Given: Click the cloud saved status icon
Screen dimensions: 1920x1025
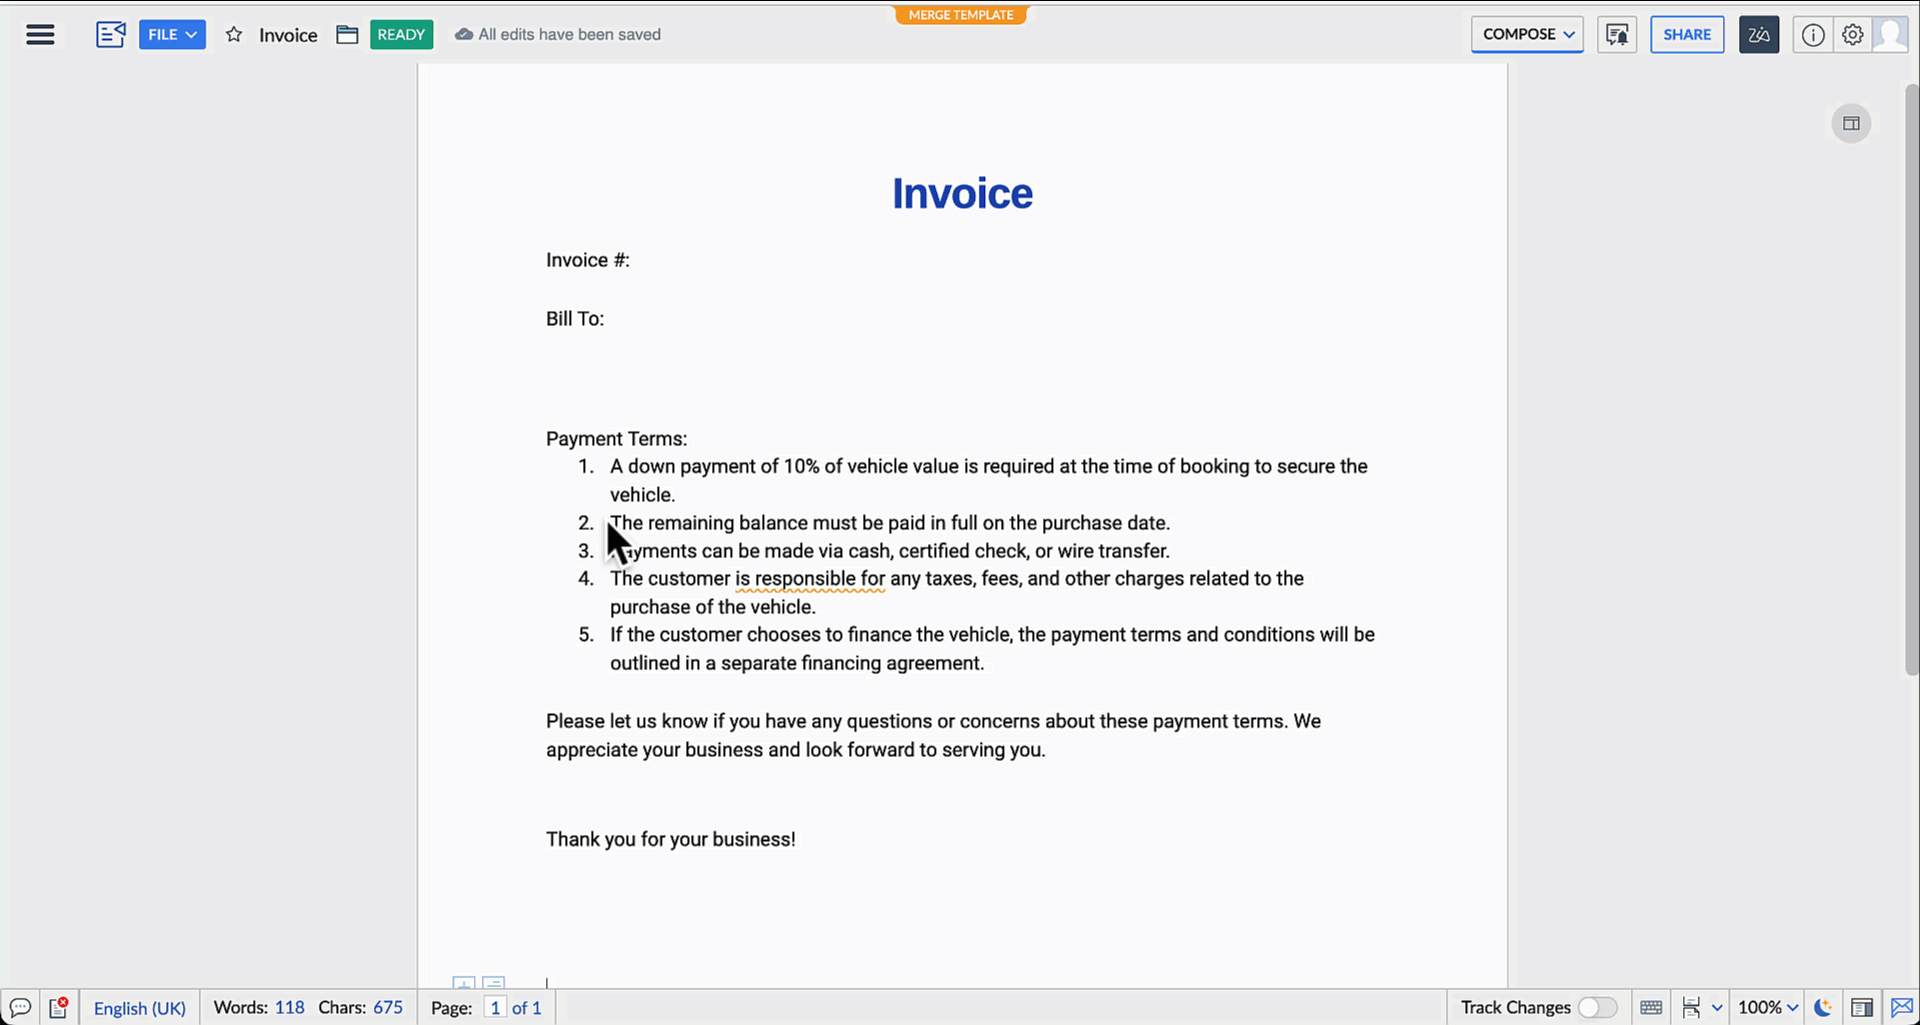Looking at the screenshot, I should (x=464, y=35).
